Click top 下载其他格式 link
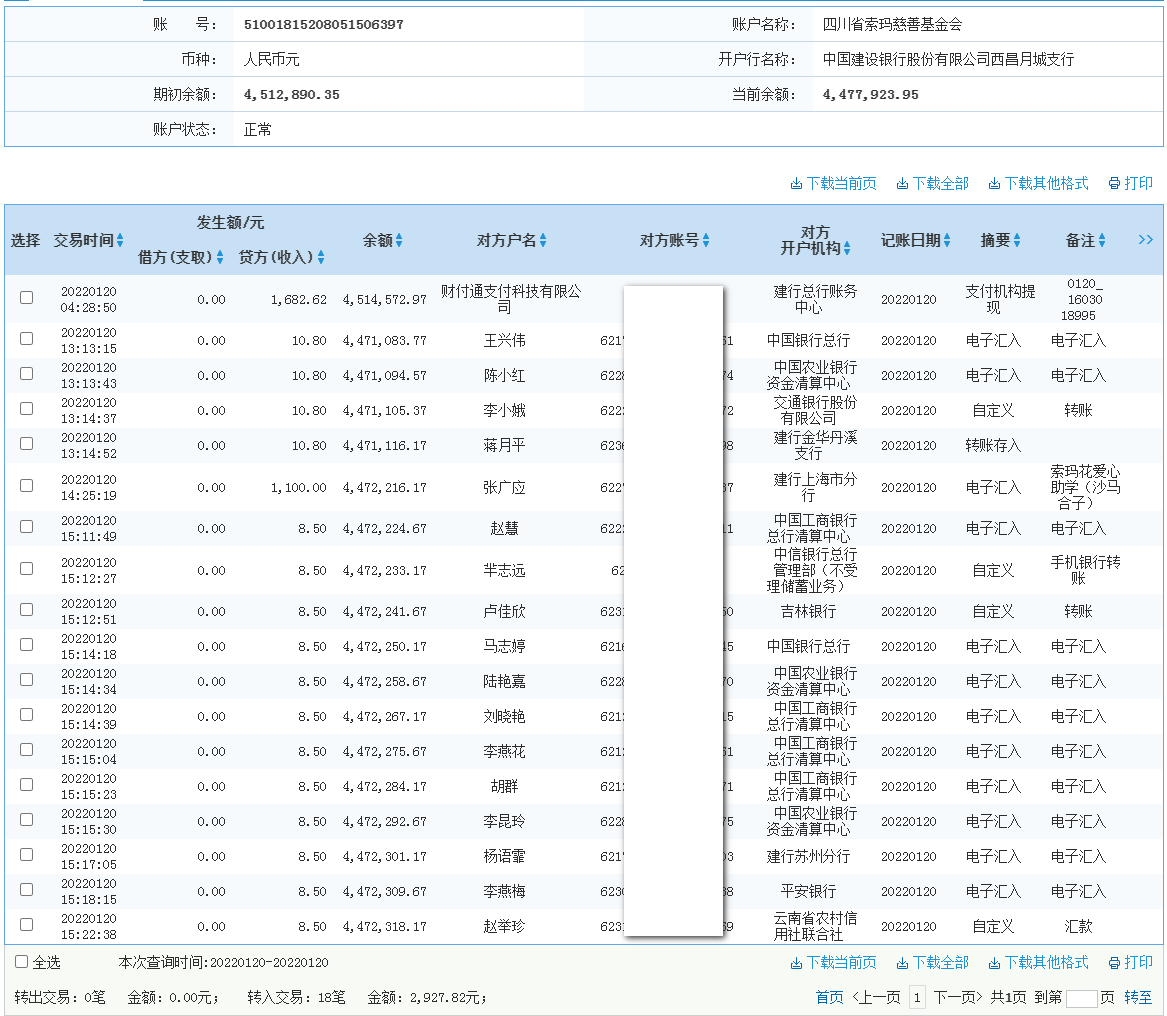Viewport: 1167px width, 1016px height. tap(1038, 183)
